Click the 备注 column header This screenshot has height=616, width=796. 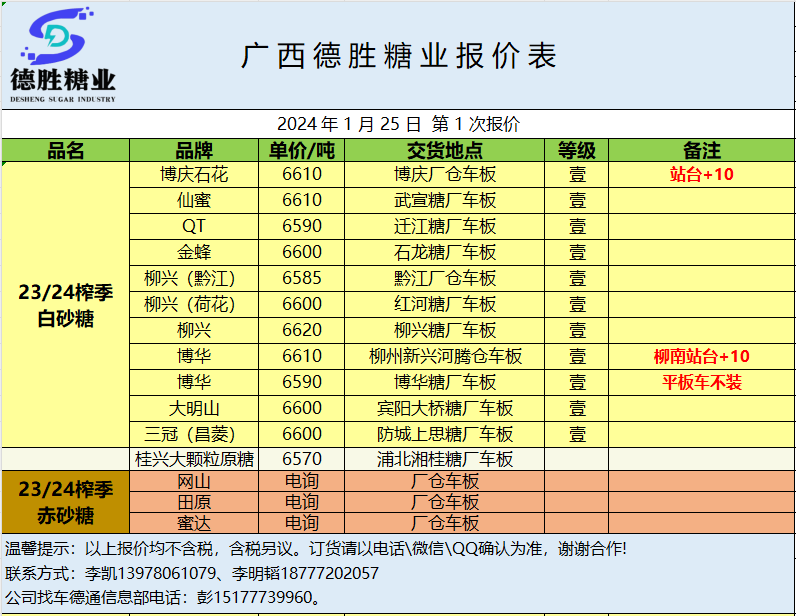(701, 151)
